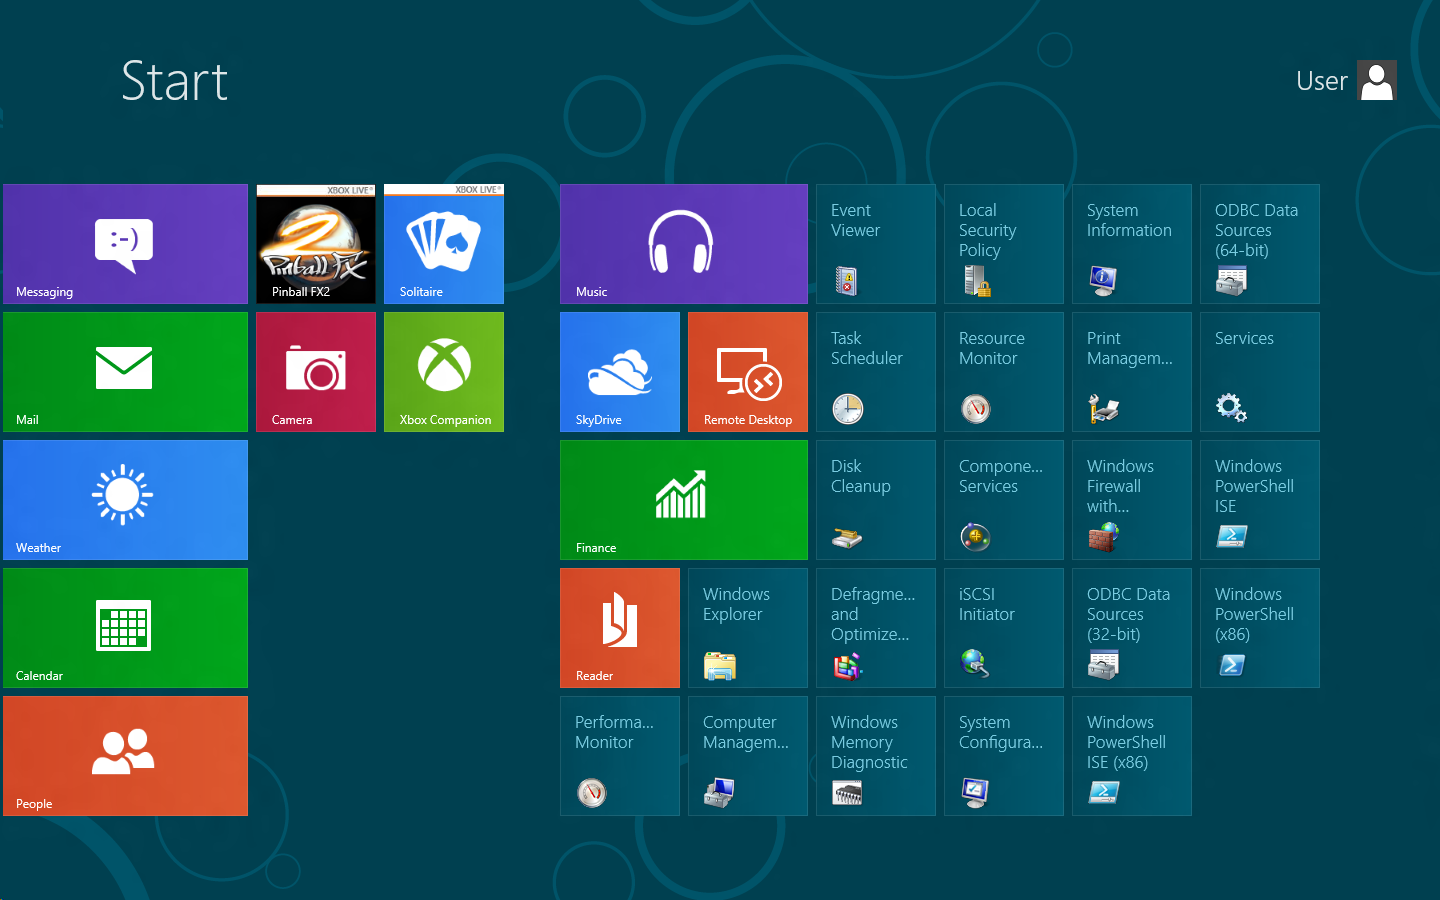Open the Local Security Policy tile

coord(1004,244)
